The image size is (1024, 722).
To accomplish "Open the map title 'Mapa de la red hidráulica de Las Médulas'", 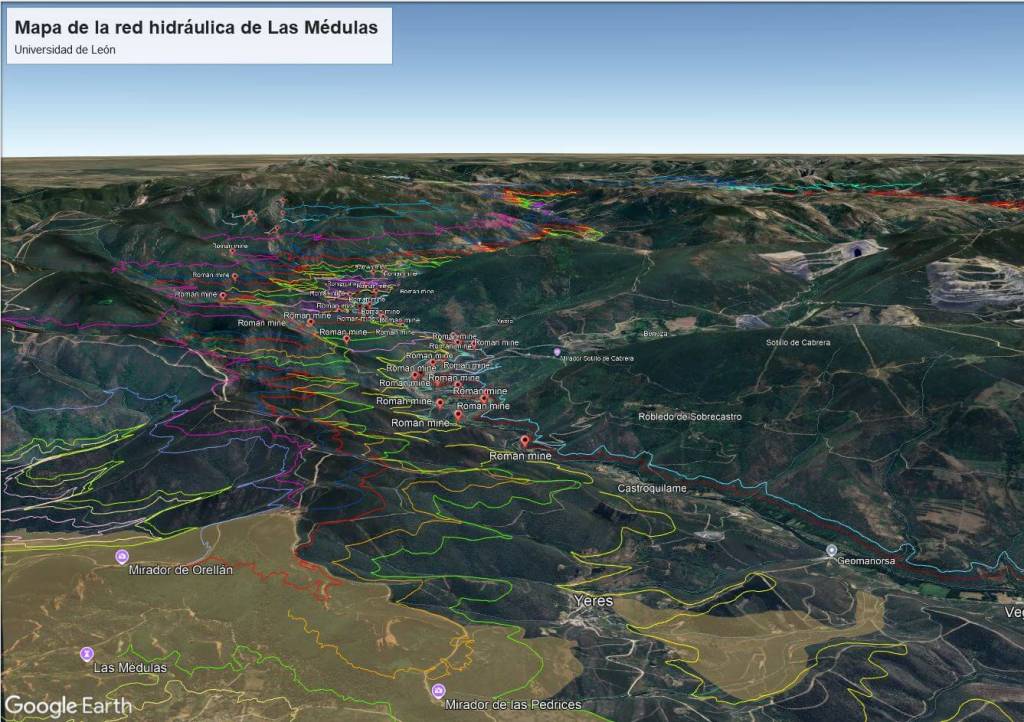I will point(197,28).
